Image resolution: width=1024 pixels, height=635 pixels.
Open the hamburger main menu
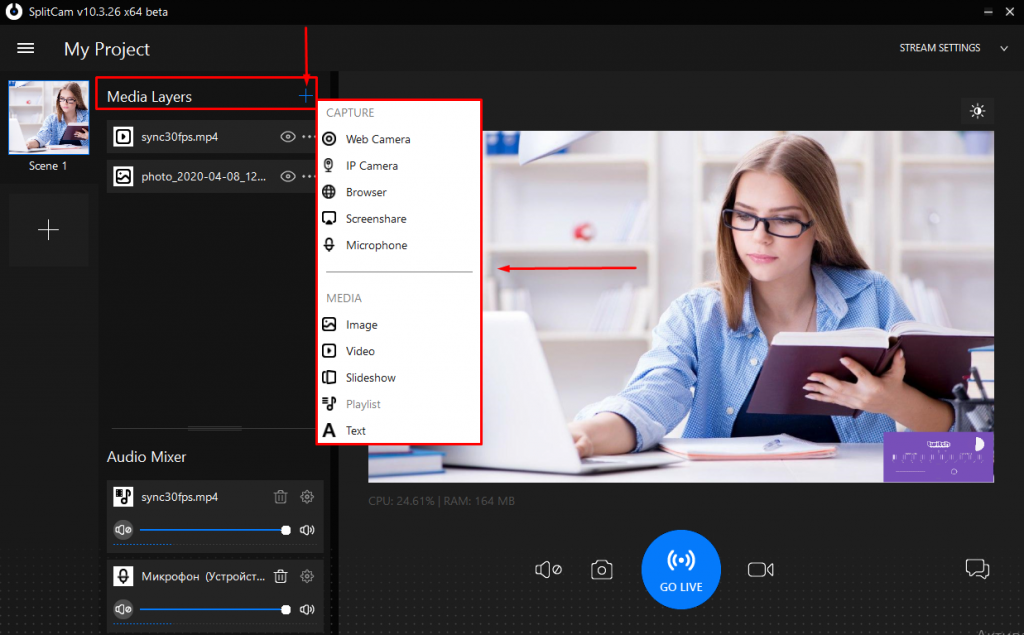(x=25, y=48)
